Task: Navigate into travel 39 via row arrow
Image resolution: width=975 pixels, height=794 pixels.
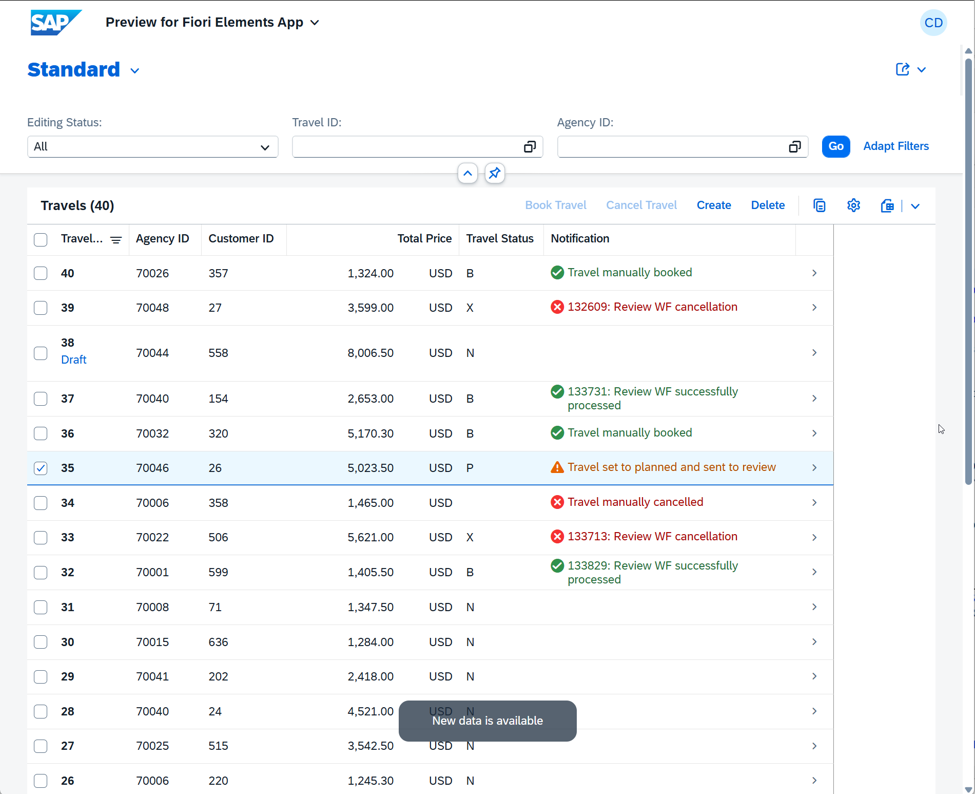Action: click(x=814, y=308)
